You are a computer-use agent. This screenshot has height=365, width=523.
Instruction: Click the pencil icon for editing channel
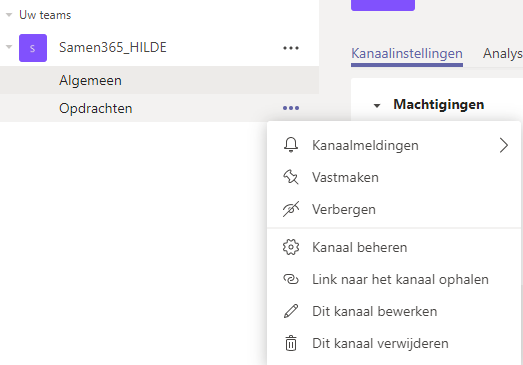point(291,311)
